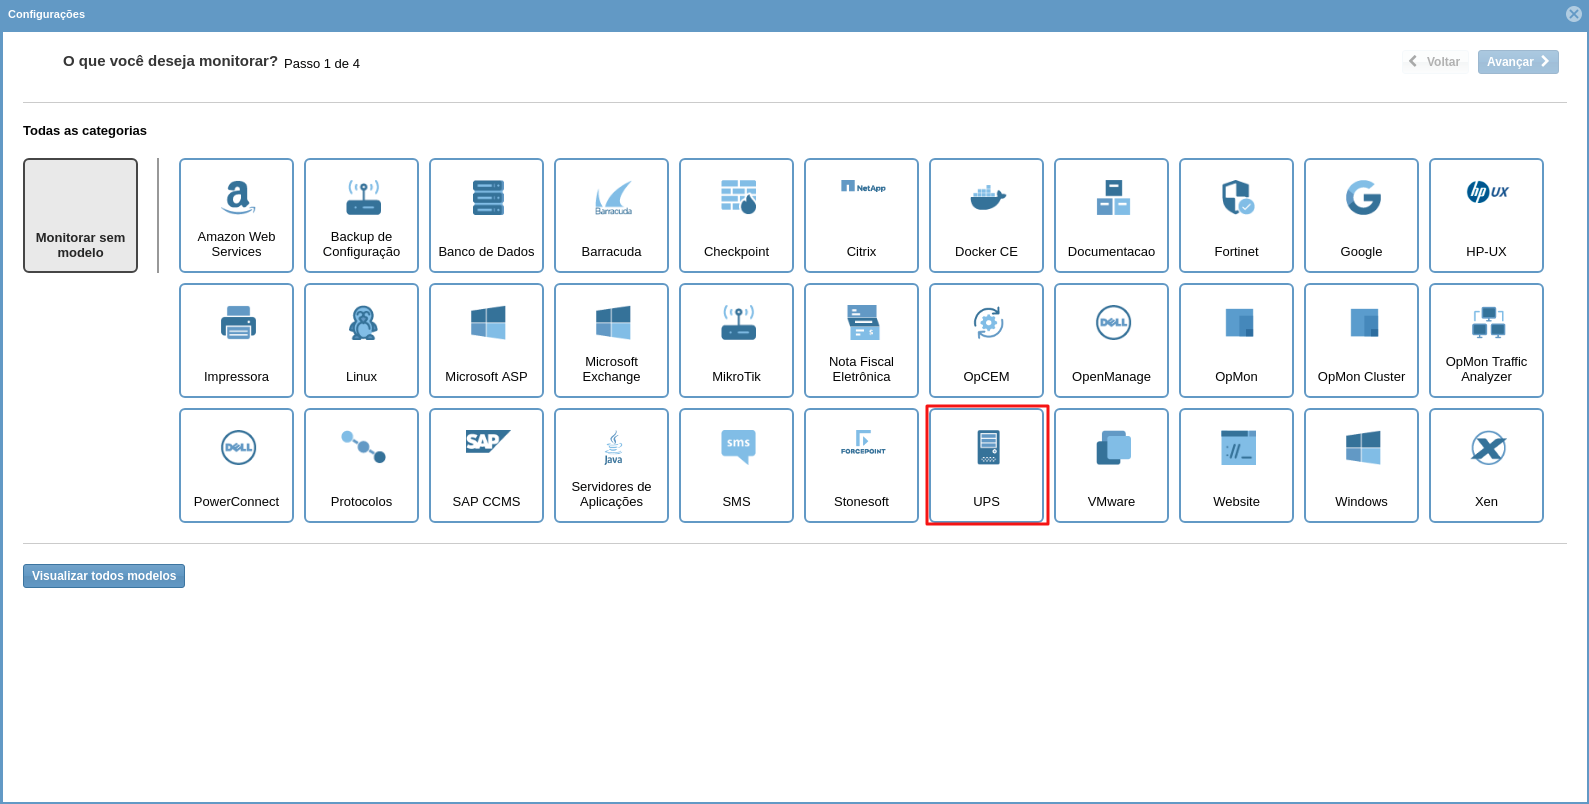Select the OpenManage Dell icon
Viewport: 1589px width, 804px height.
coord(1113,323)
